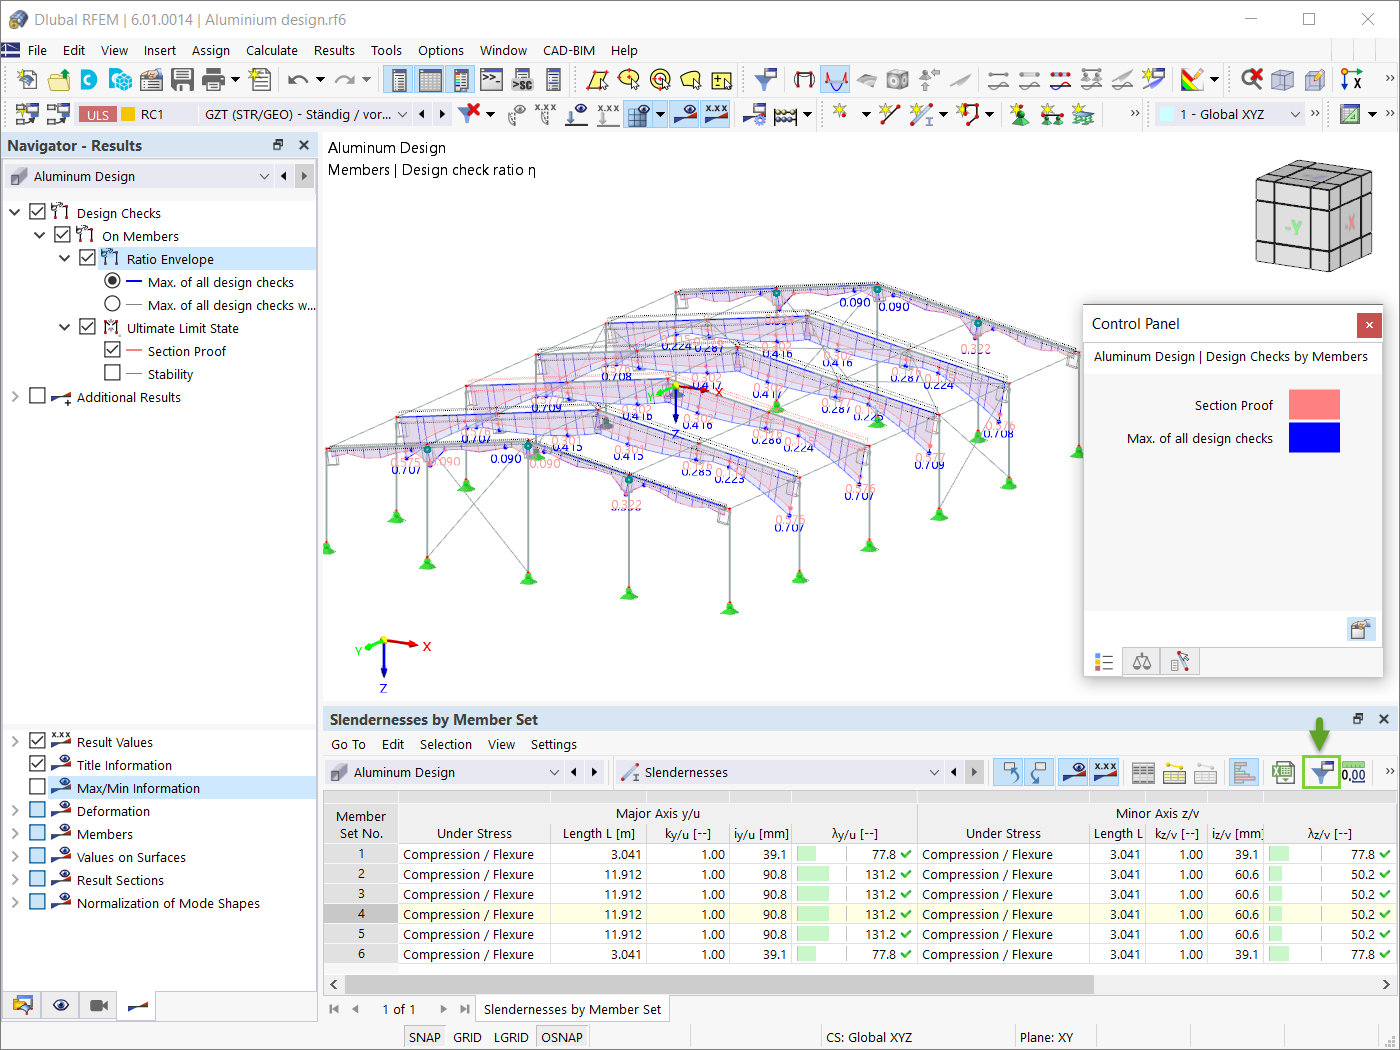Image resolution: width=1400 pixels, height=1050 pixels.
Task: Select 'Max. of all design checks w...' radio button
Action: (112, 304)
